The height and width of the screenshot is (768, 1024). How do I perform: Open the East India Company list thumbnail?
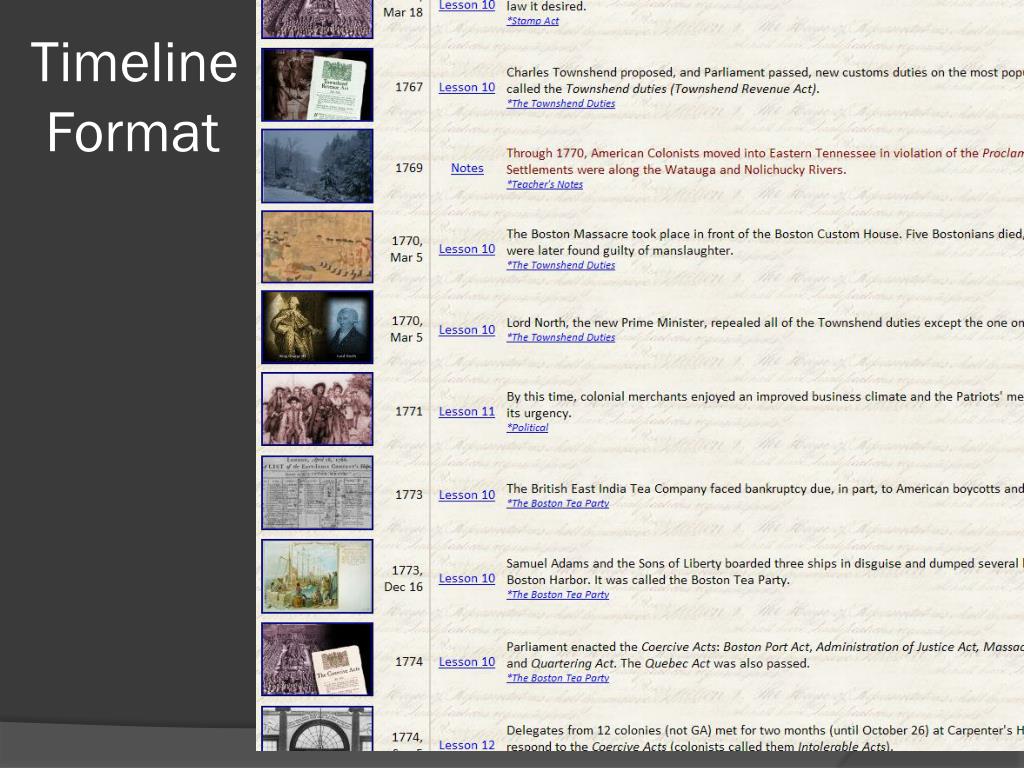[317, 492]
